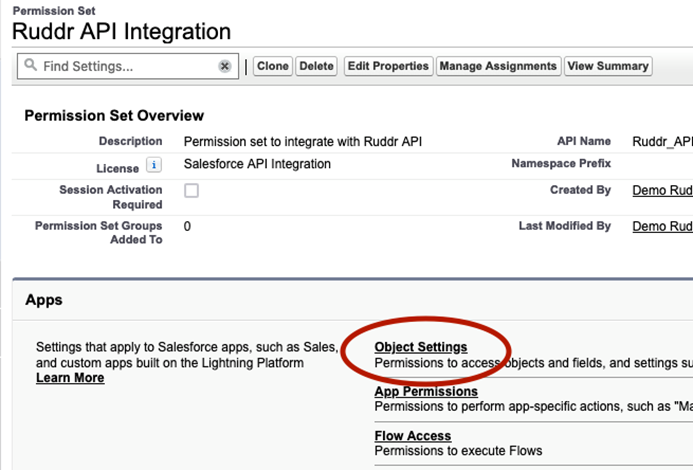
Task: Focus the Find Settings search field
Action: tap(128, 66)
